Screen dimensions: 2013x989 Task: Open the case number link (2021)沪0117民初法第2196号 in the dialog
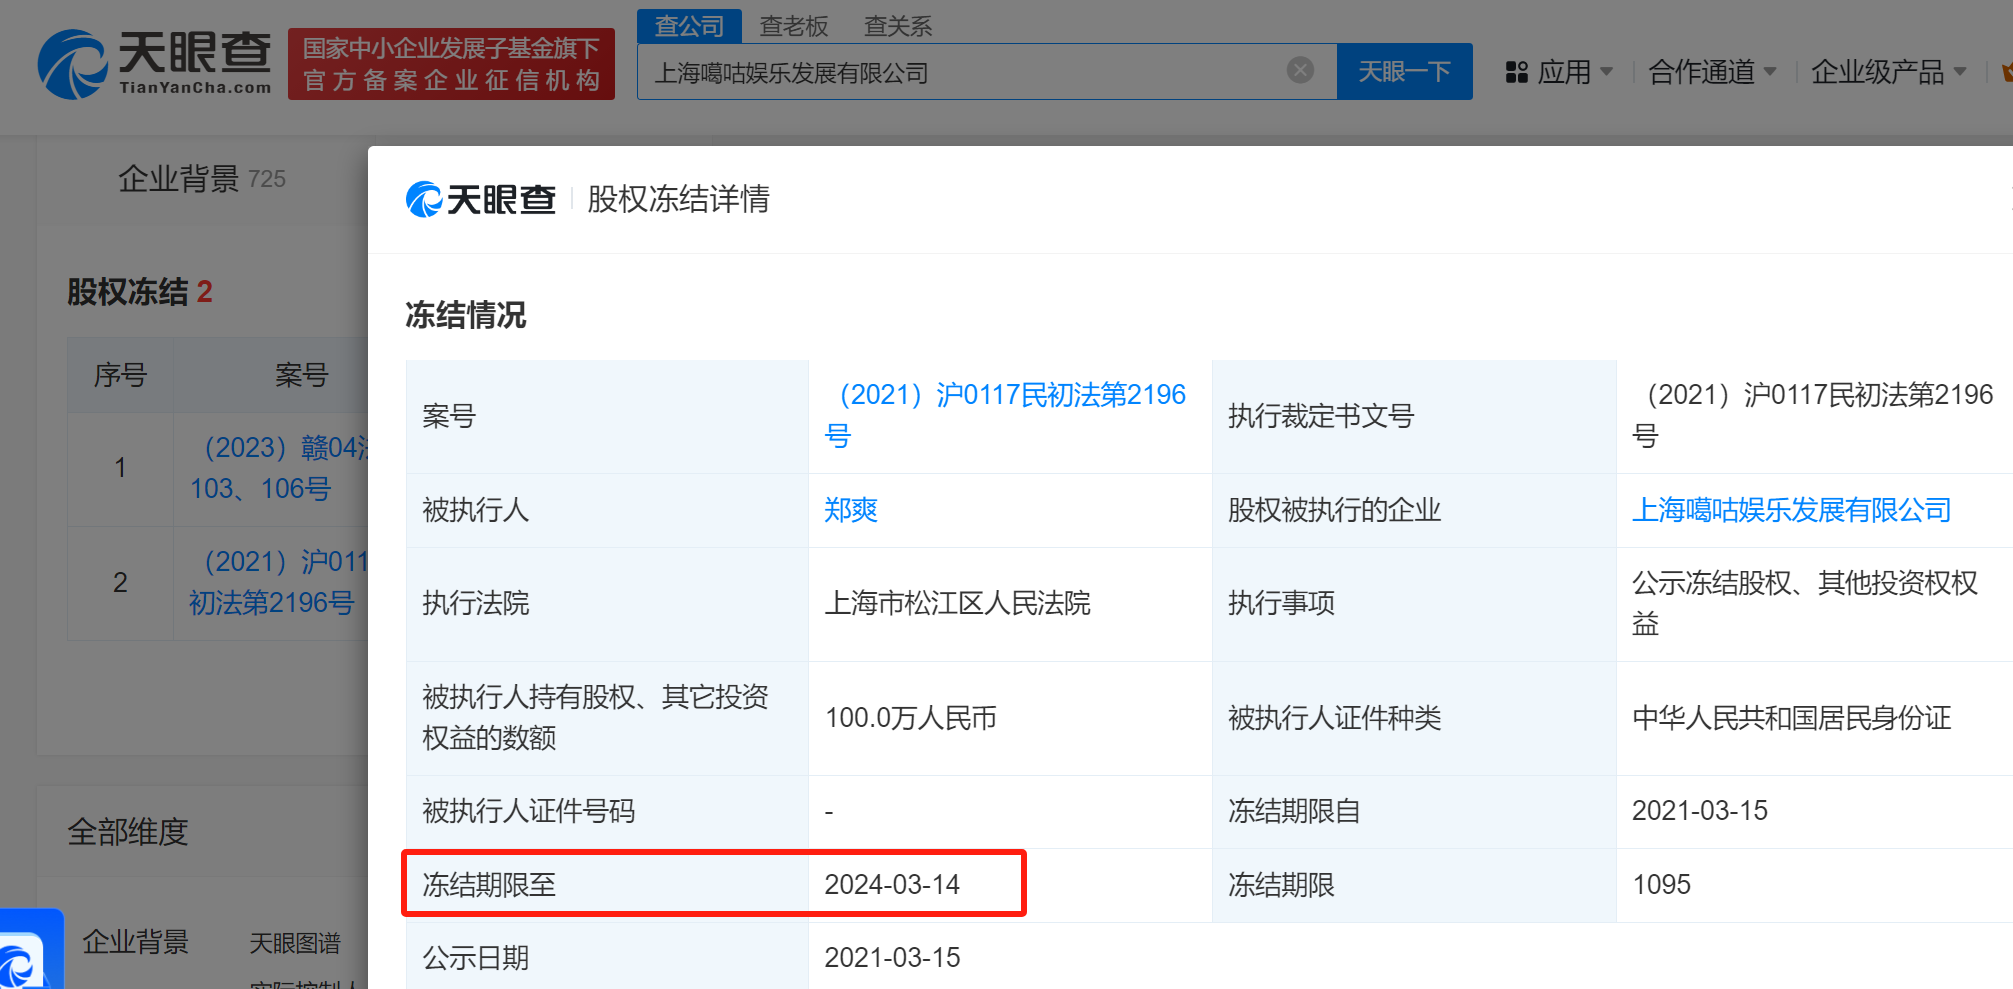[1005, 415]
